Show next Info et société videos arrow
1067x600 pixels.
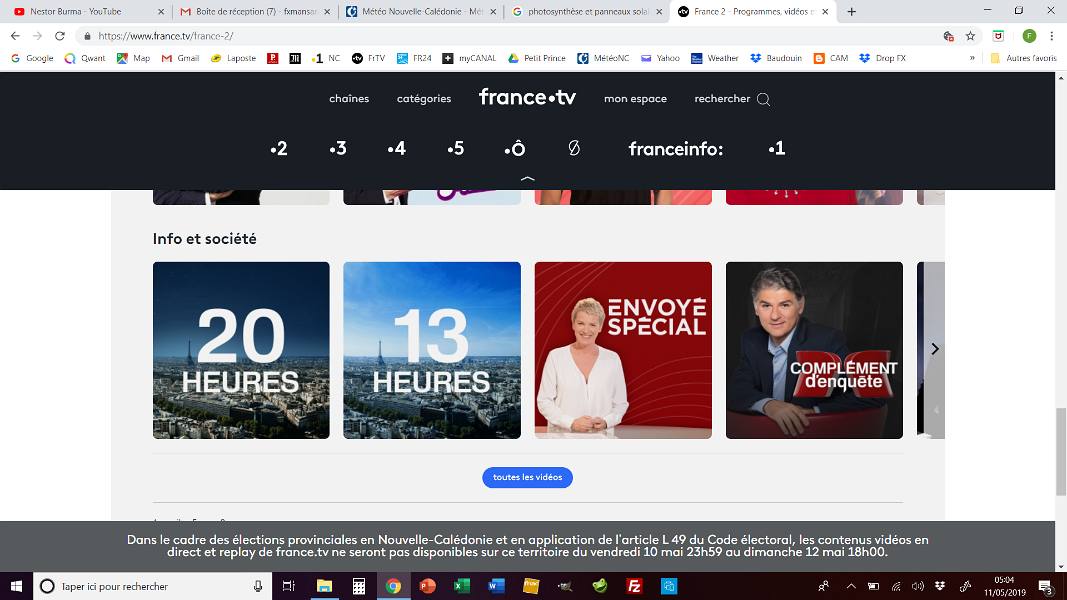[x=935, y=349]
